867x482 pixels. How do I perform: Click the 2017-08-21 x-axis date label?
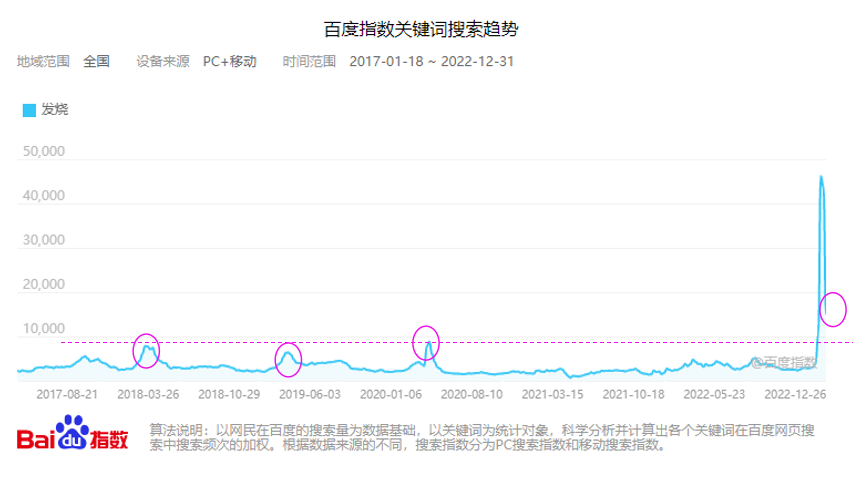click(68, 394)
